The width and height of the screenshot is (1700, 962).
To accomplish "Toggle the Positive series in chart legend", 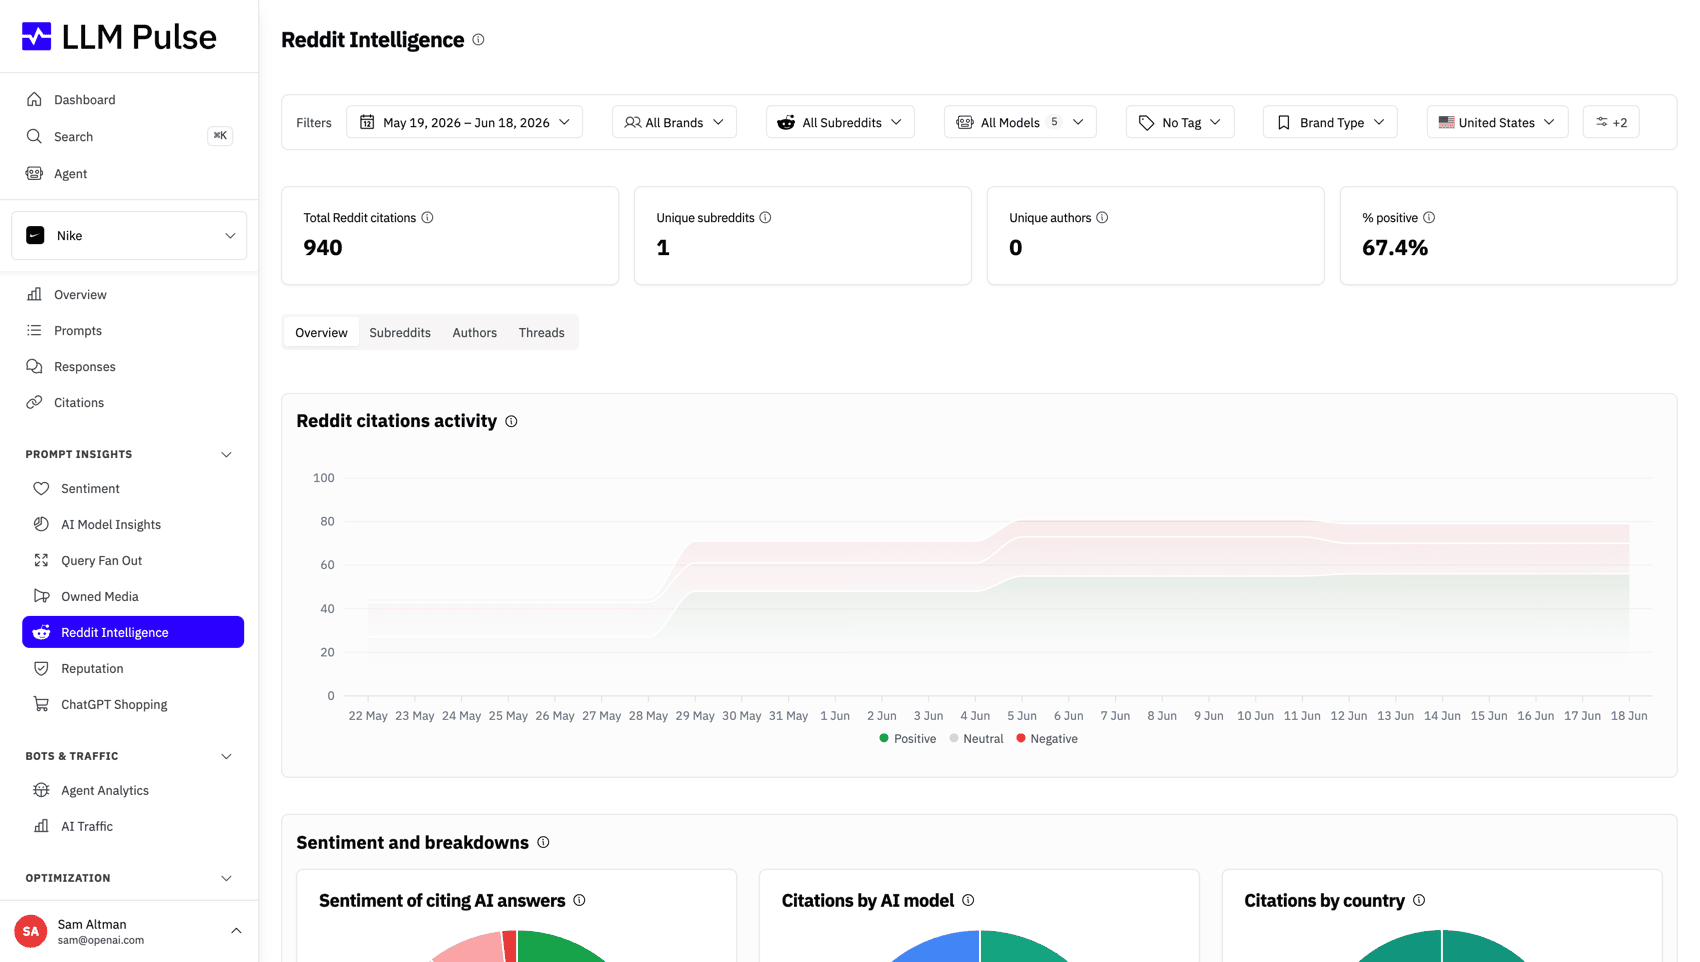I will [x=907, y=738].
